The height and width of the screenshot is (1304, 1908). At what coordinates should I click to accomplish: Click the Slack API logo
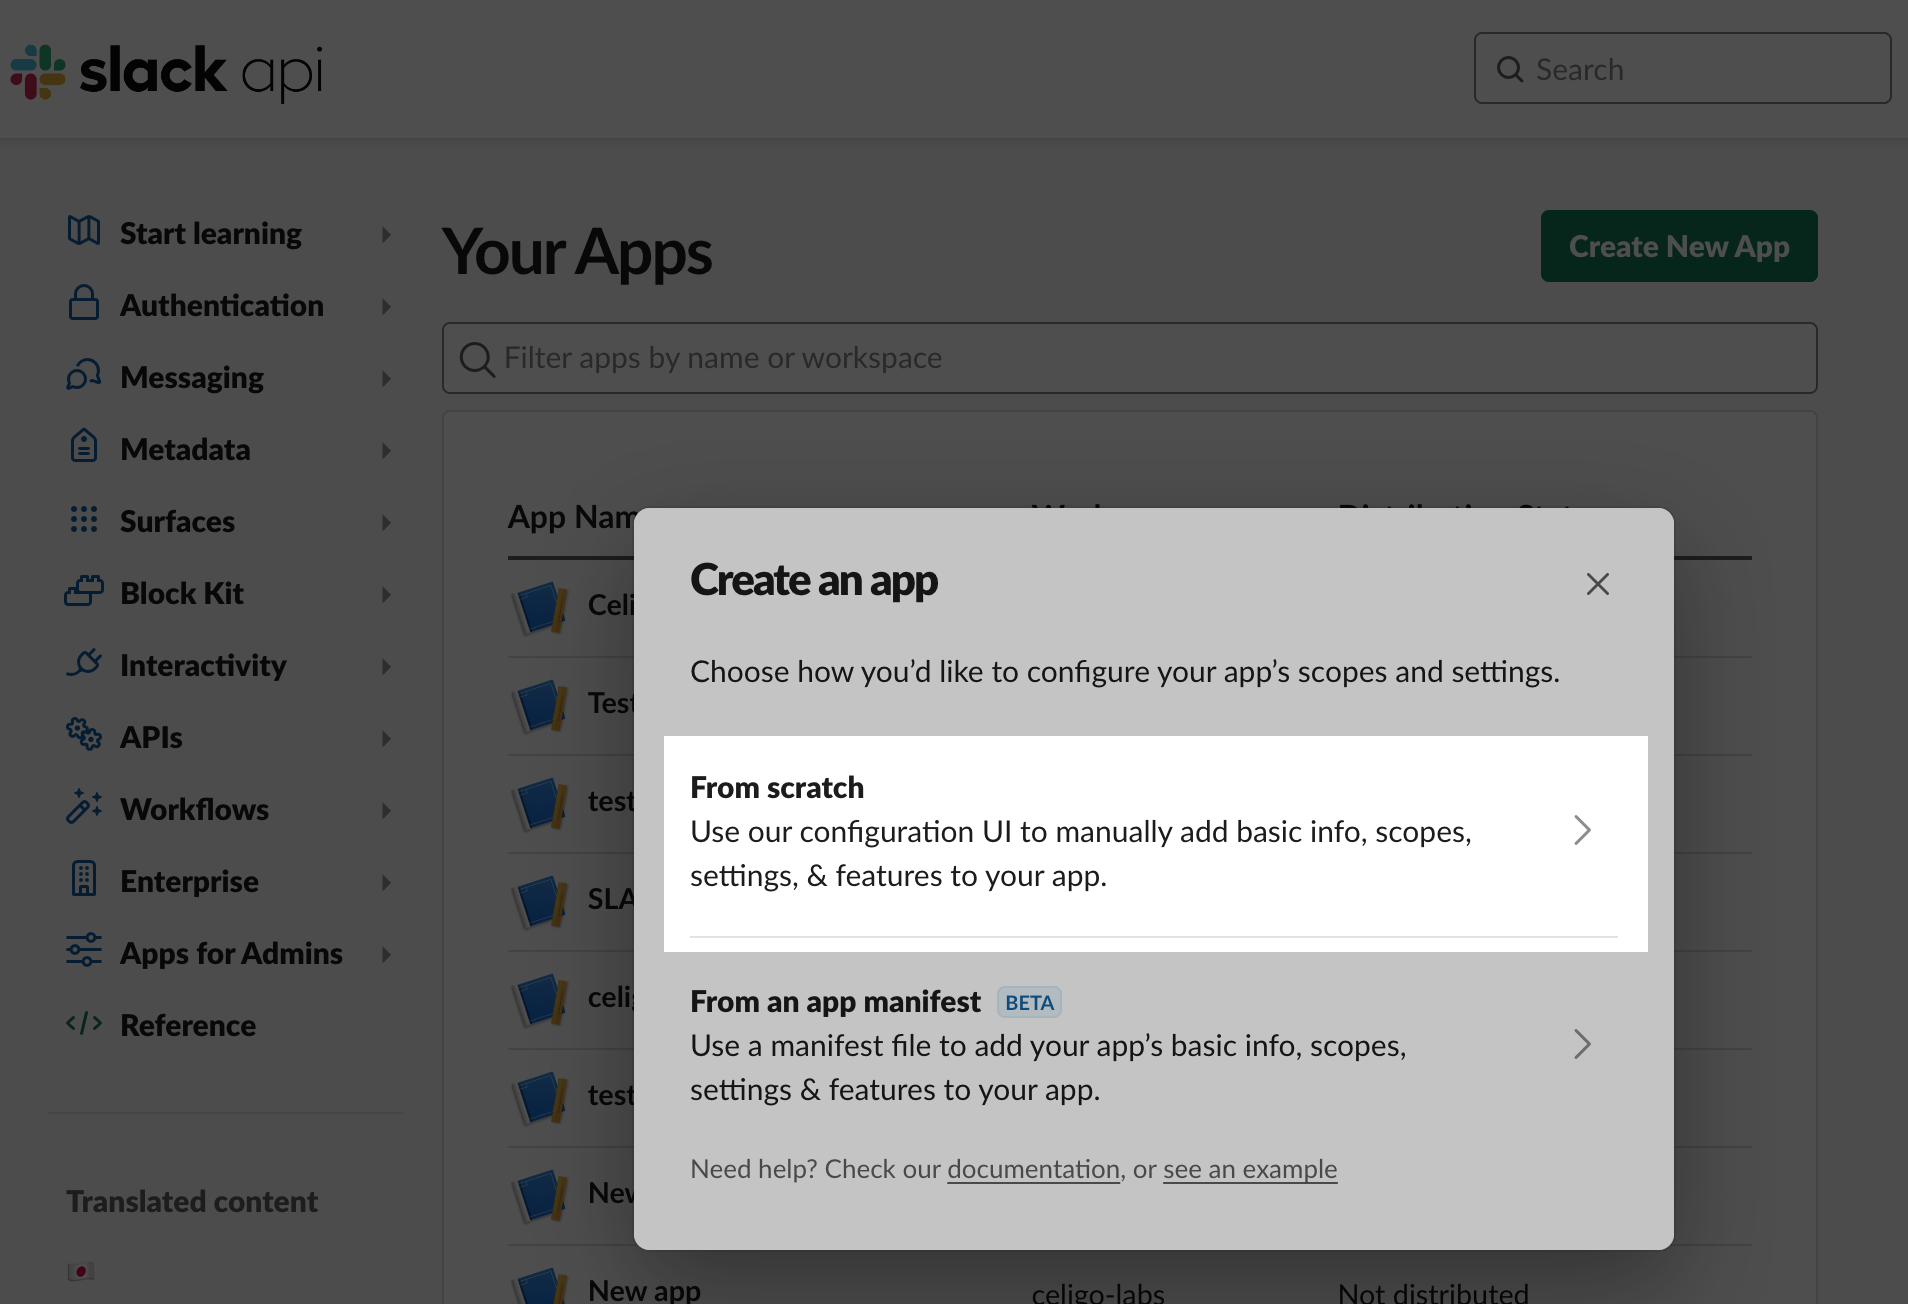tap(165, 70)
